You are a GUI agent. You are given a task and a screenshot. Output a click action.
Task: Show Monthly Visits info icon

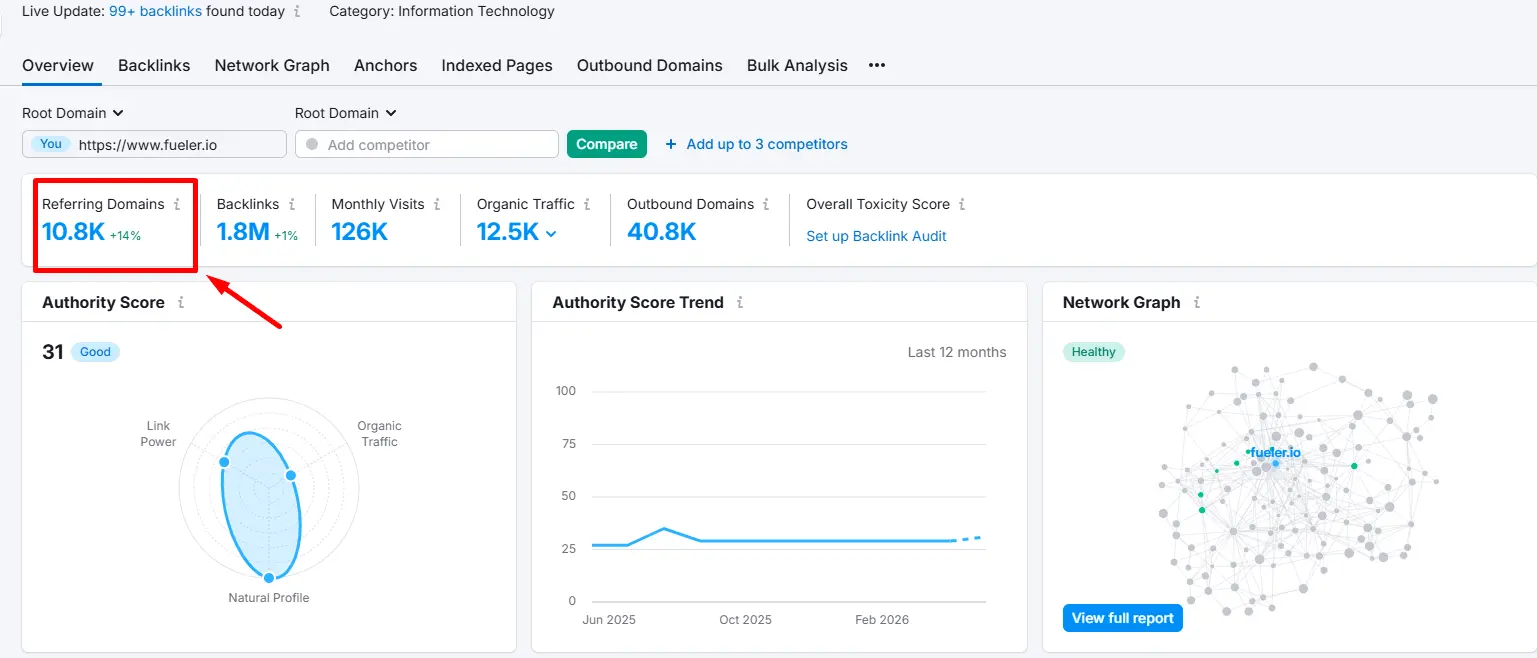tap(437, 204)
